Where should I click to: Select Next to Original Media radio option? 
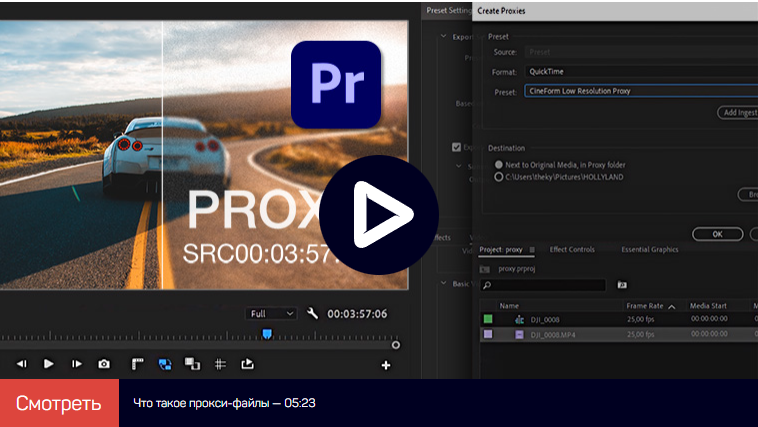click(x=499, y=164)
